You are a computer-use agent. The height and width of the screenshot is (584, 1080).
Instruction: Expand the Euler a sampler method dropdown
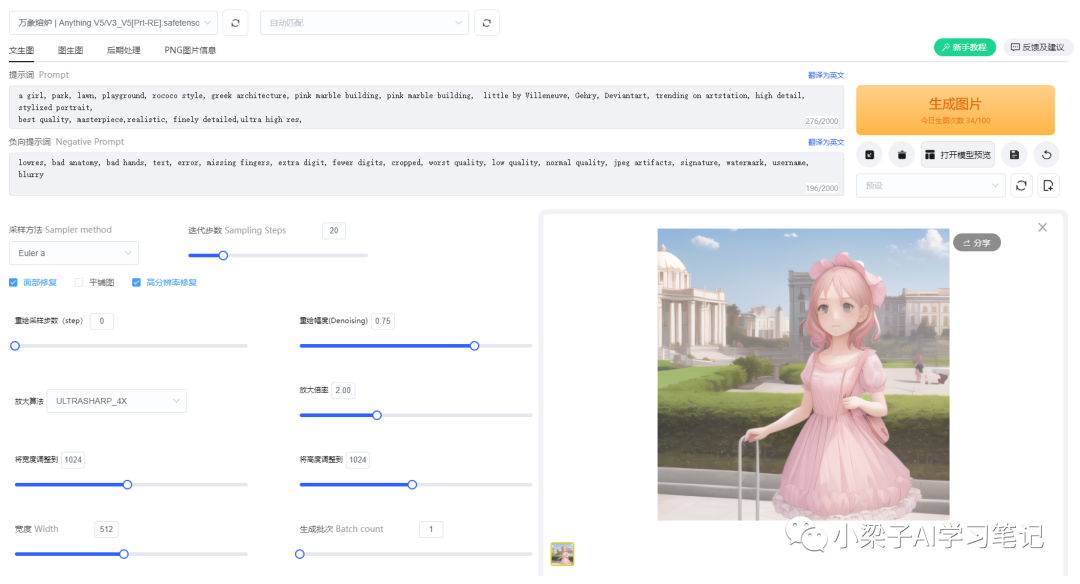point(74,253)
